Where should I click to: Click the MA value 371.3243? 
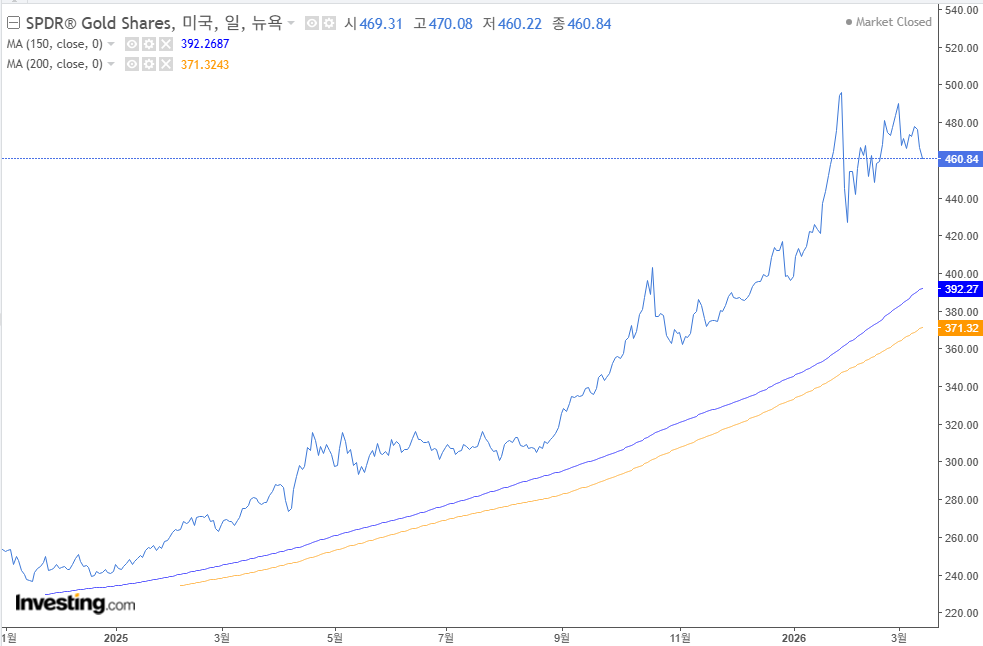coord(205,65)
